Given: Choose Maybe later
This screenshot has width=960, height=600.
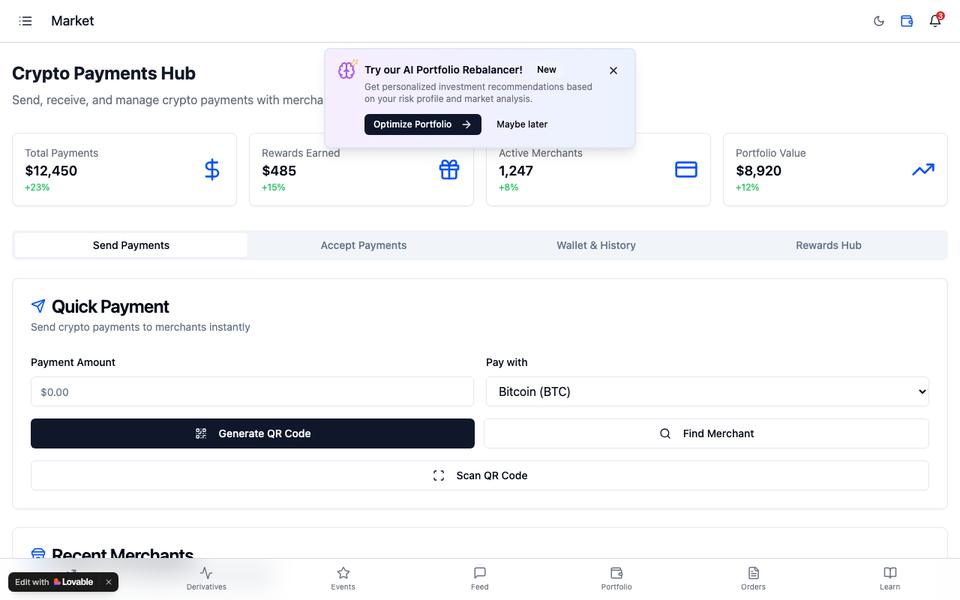Looking at the screenshot, I should point(522,124).
